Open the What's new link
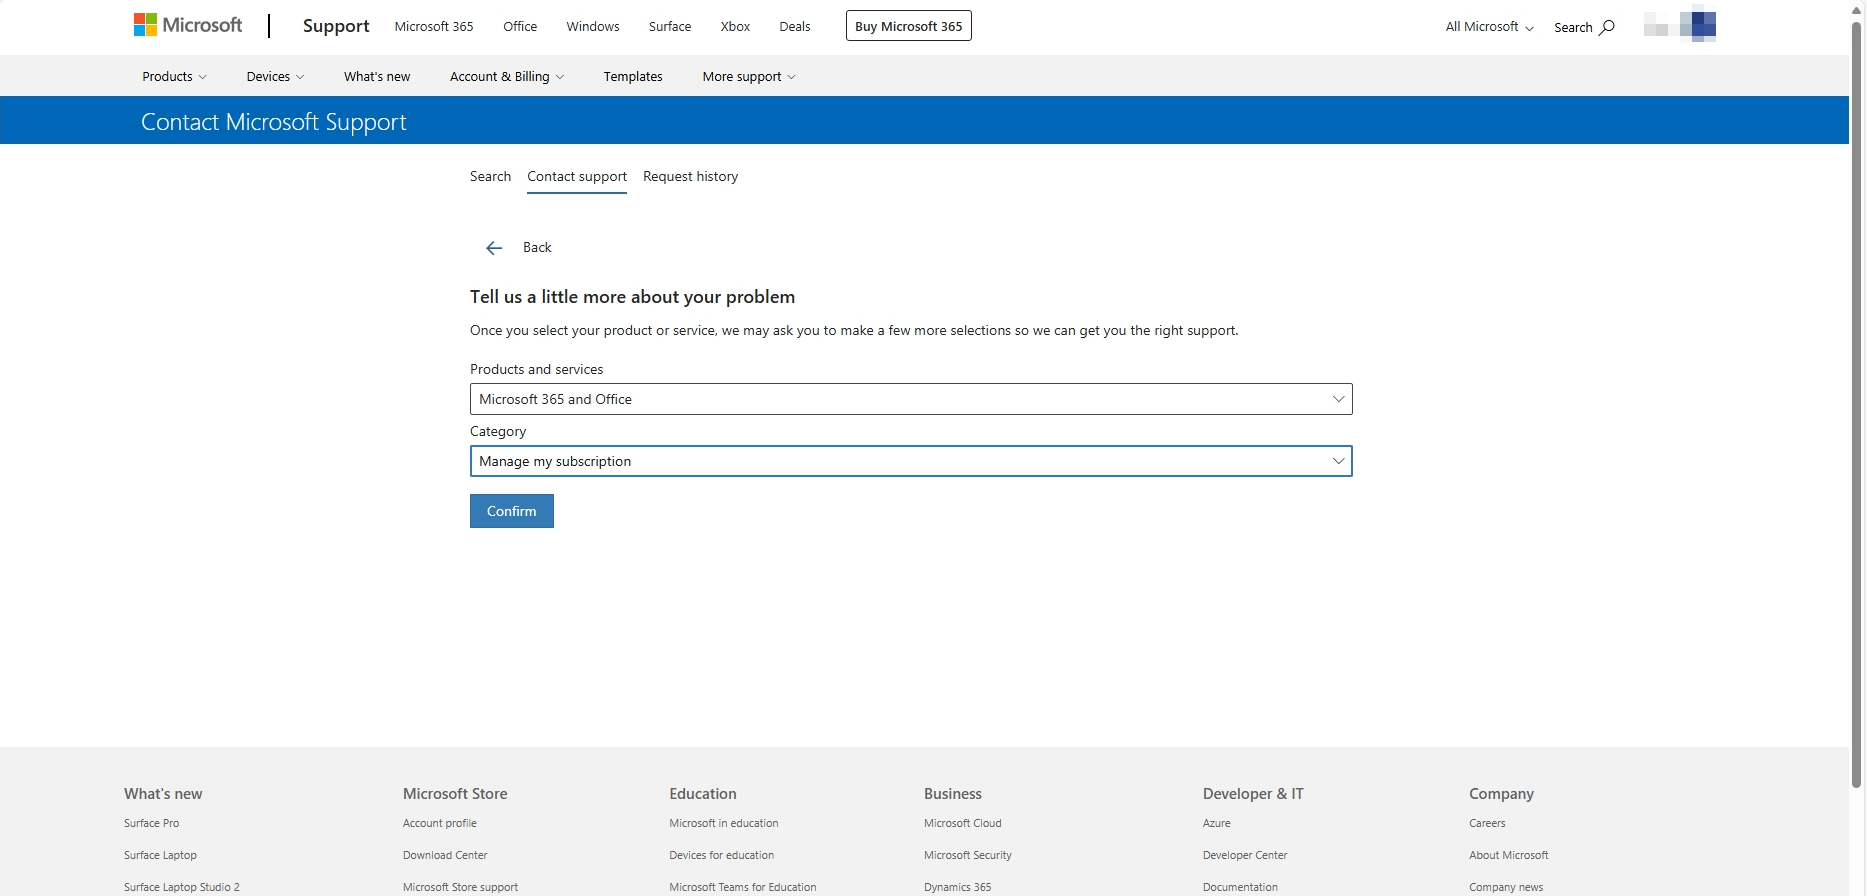This screenshot has height=896, width=1867. (377, 76)
